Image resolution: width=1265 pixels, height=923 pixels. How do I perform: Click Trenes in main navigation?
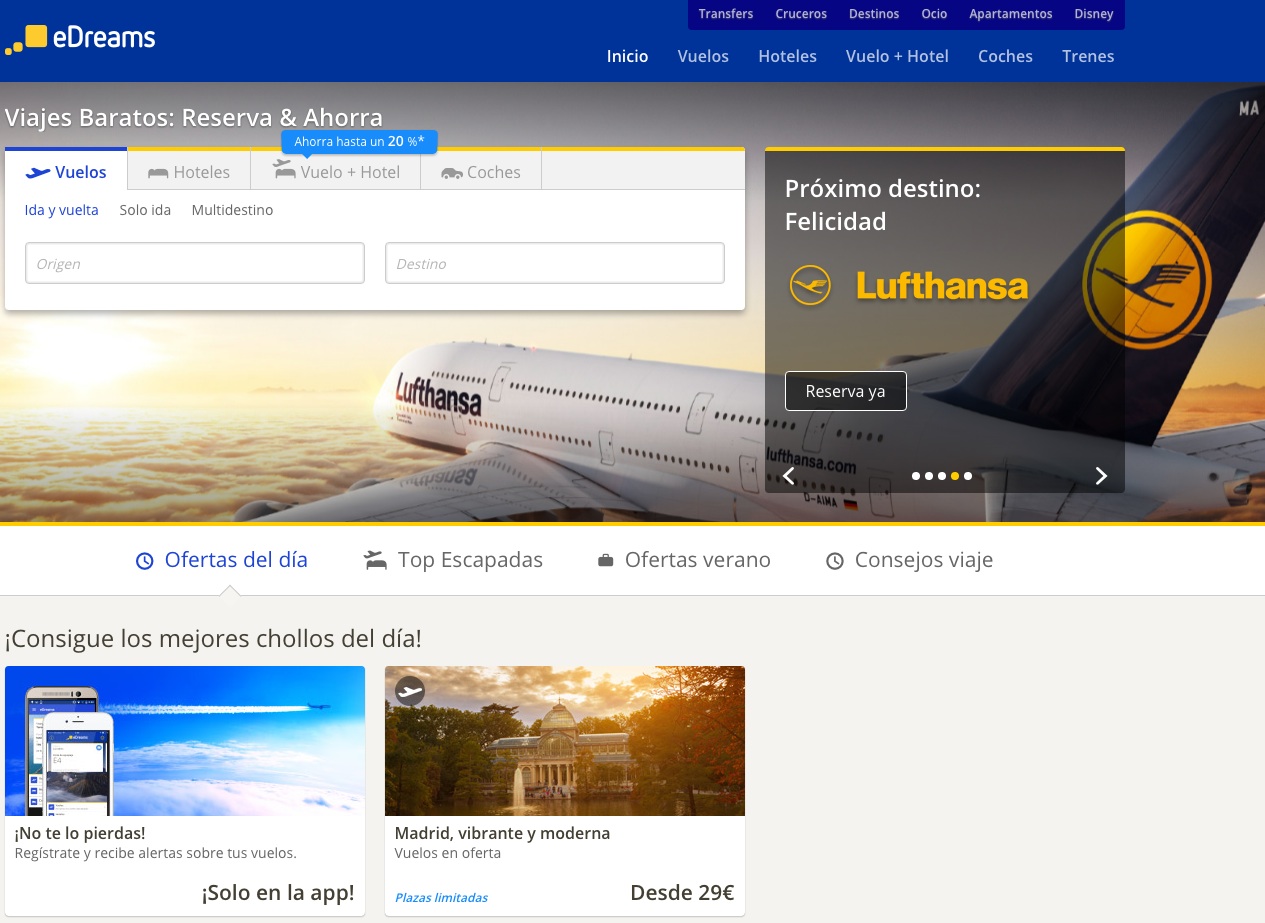(x=1088, y=56)
